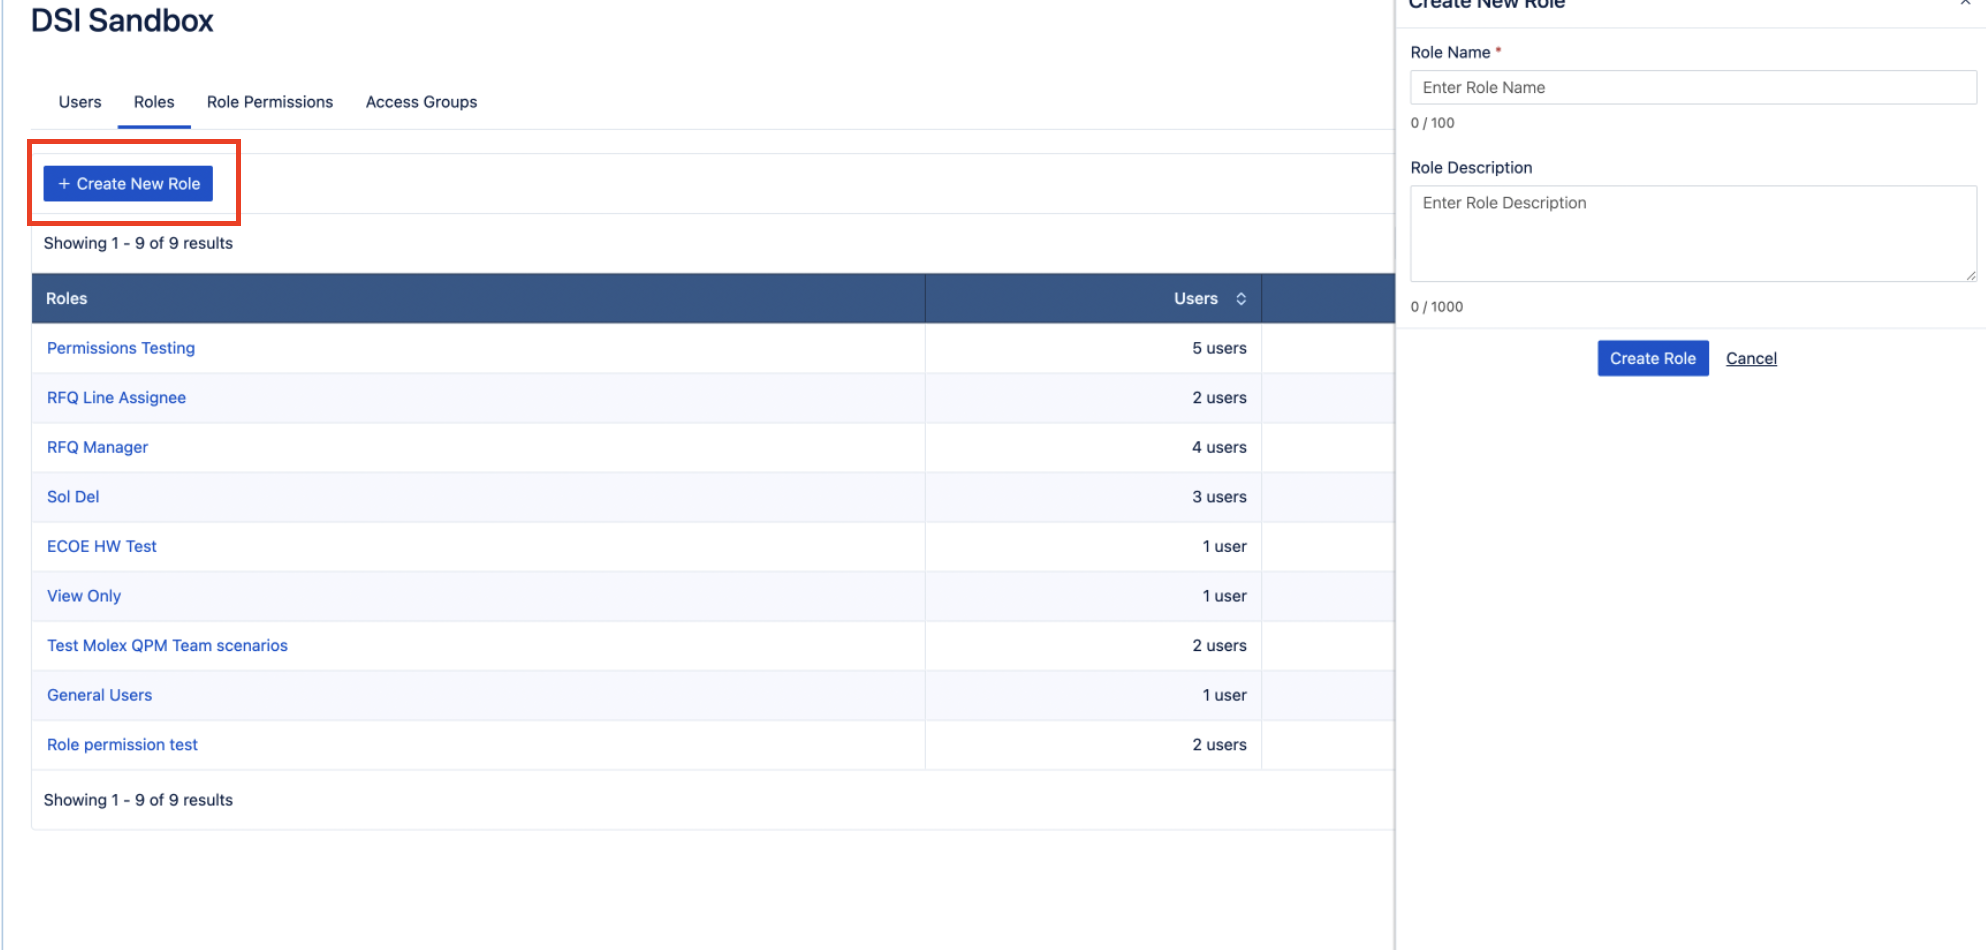1986x950 pixels.
Task: Open the Sol Del role
Action: point(73,497)
